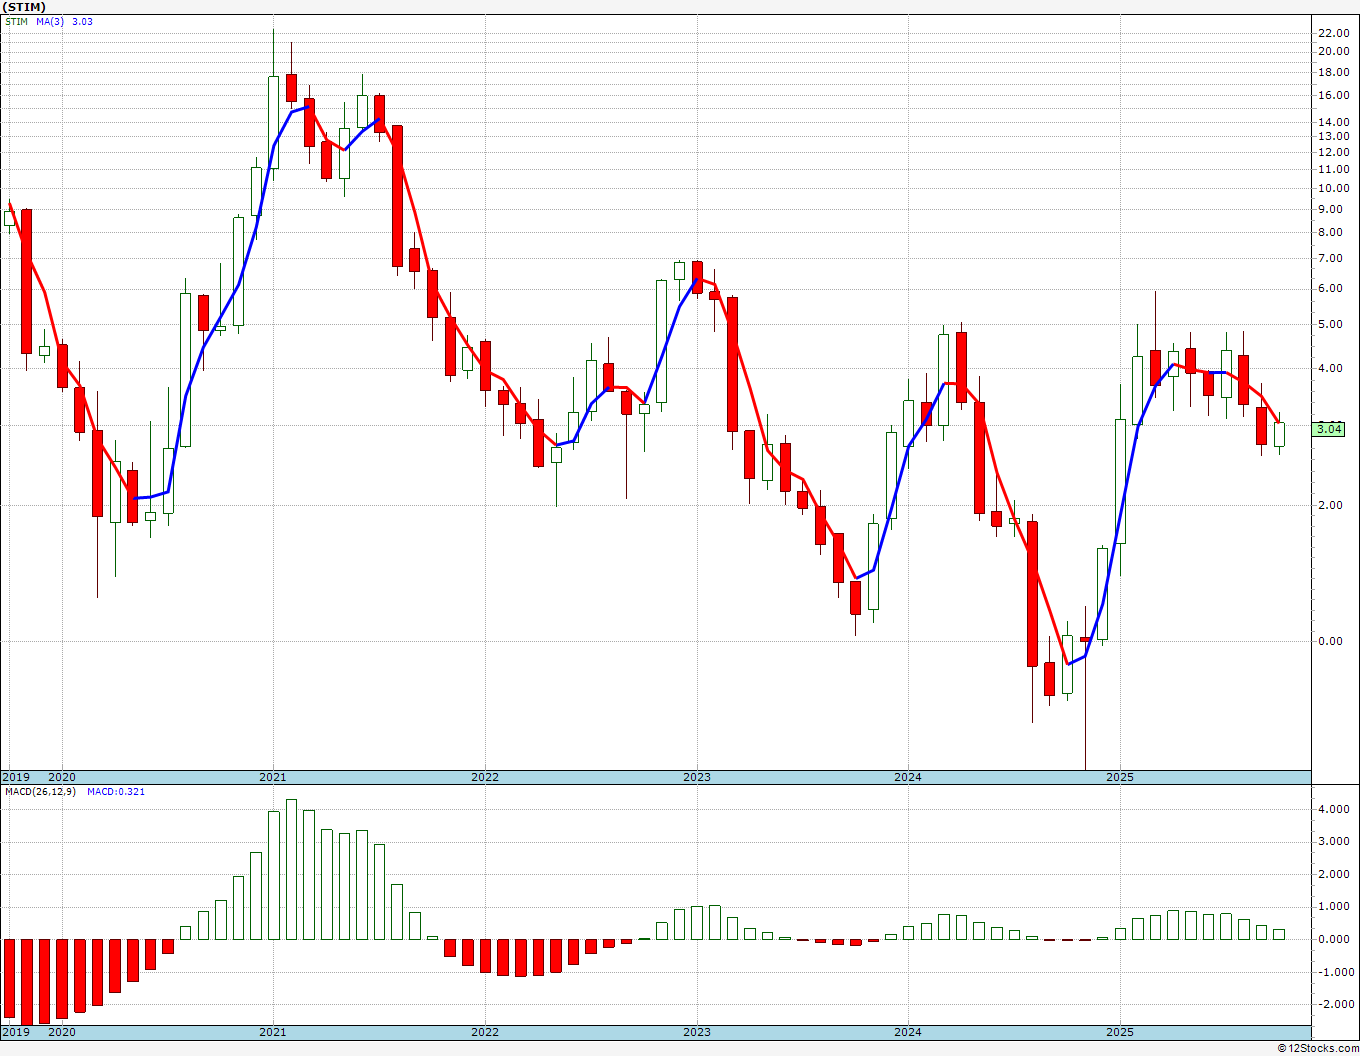Select 2025 on the MACD panel time axis
Screen dimensions: 1360x1056
click(1120, 1032)
